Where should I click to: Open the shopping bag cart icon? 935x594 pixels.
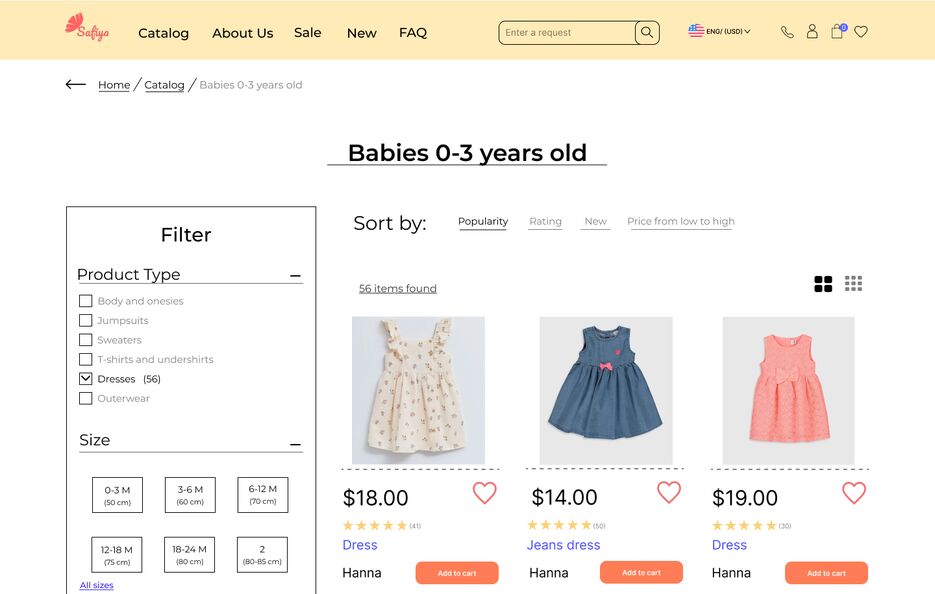coord(838,31)
